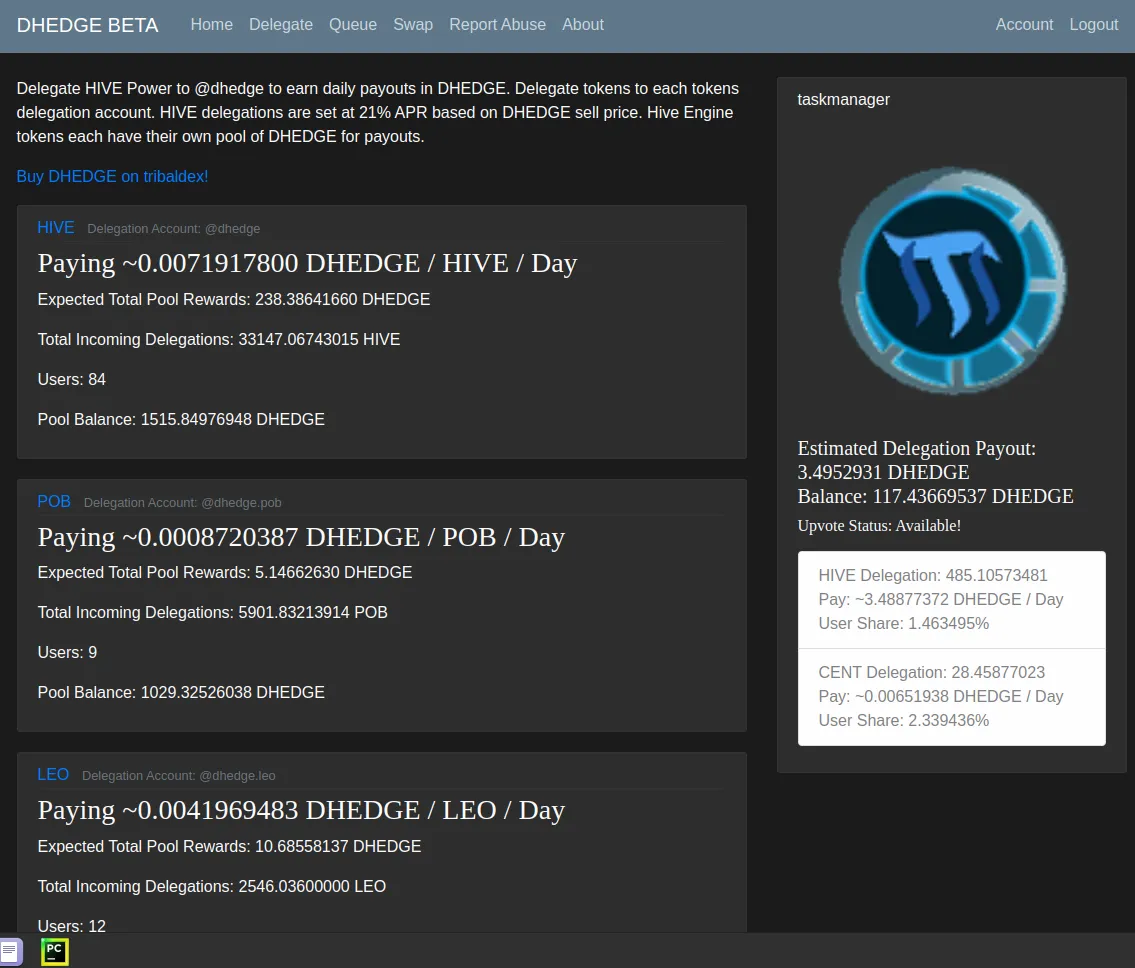Click Expected Total Pool Rewards 238.38641660 DHEDGE
The image size is (1135, 968).
[x=234, y=300]
